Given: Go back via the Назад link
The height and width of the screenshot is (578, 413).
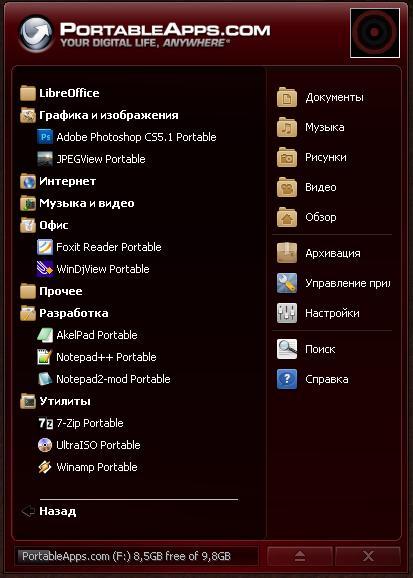Looking at the screenshot, I should [x=58, y=511].
